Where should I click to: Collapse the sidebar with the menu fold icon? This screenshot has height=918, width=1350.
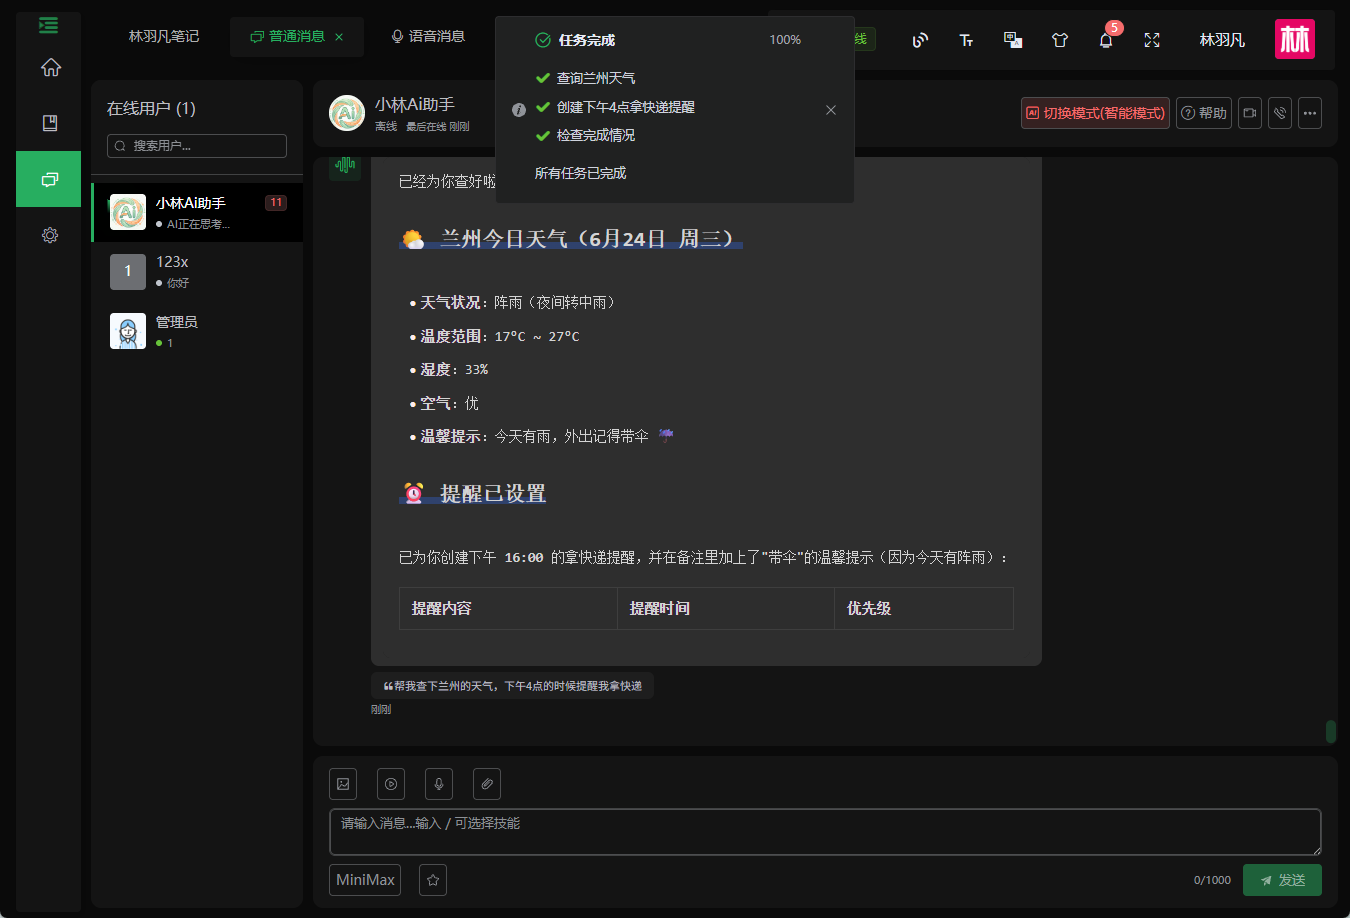[x=48, y=25]
